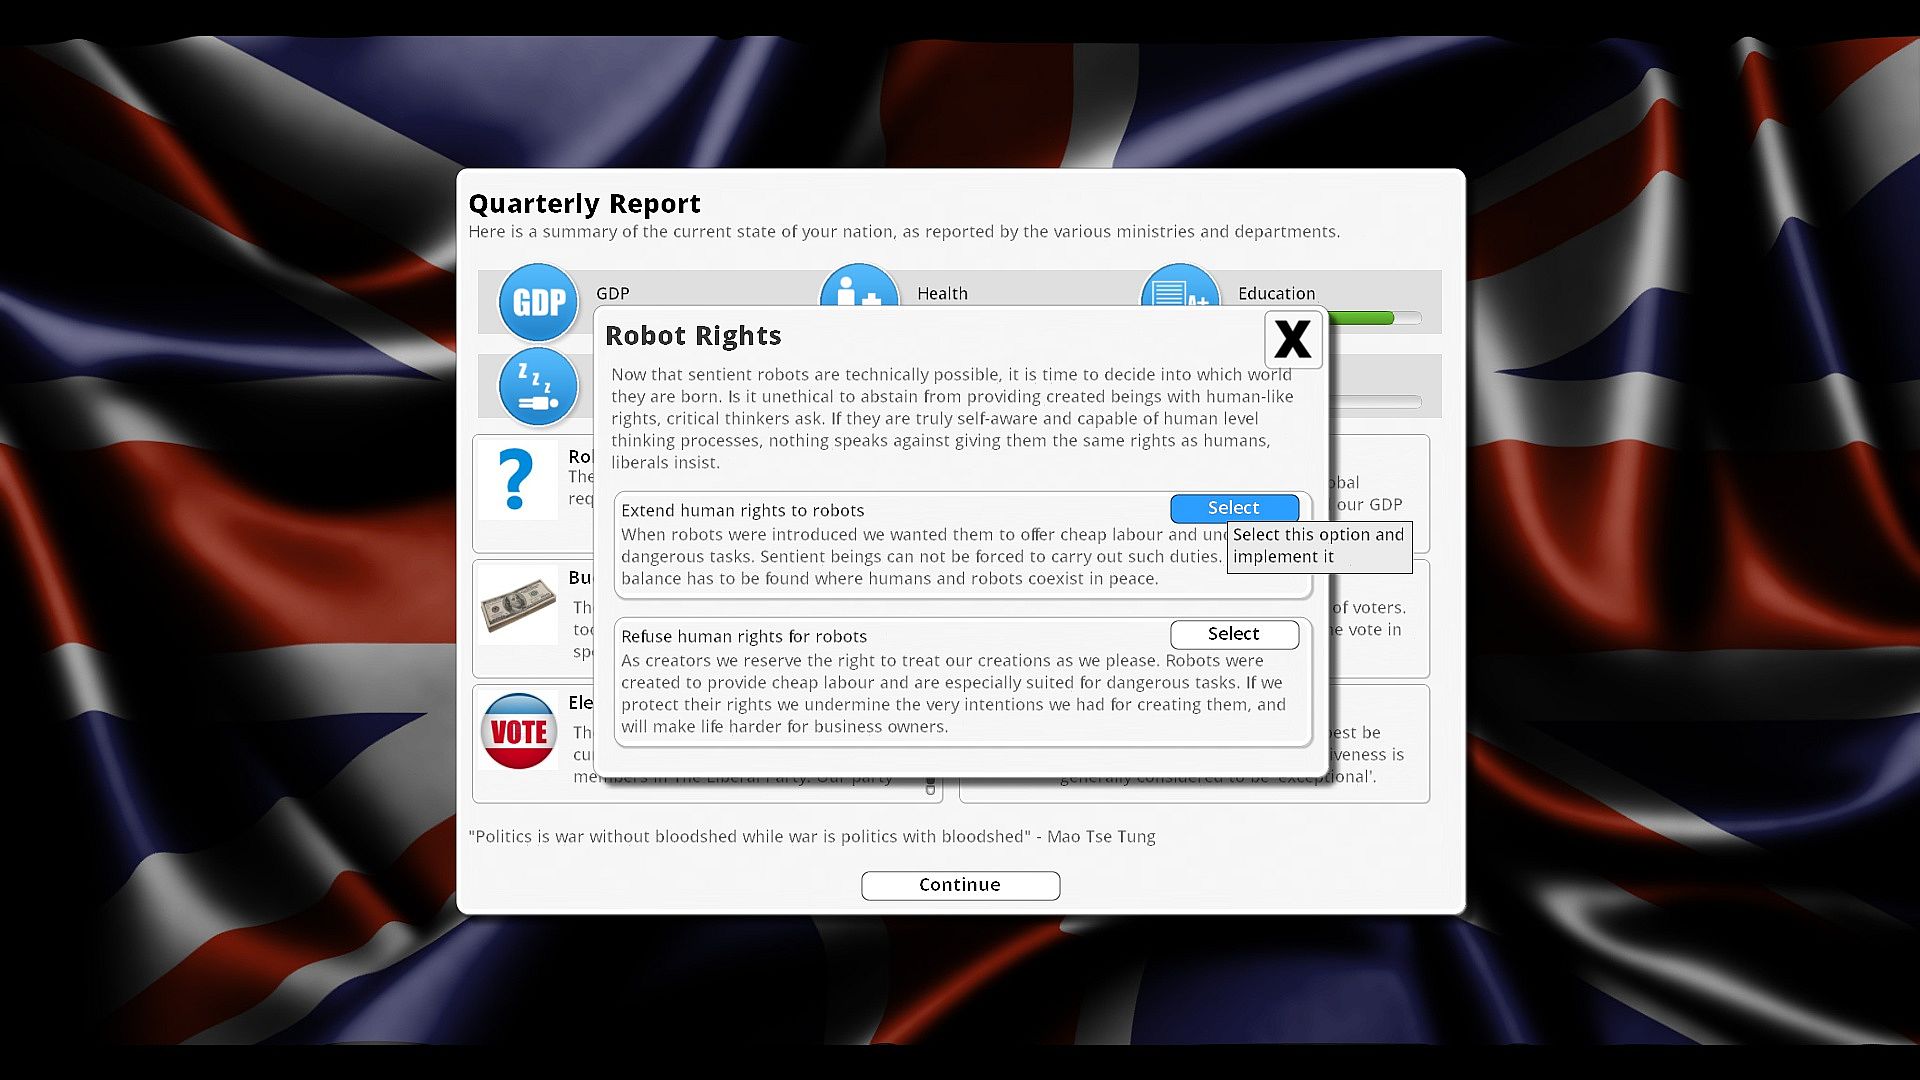This screenshot has width=1920, height=1080.
Task: Click the sleeping Zzz icon
Action: (x=538, y=386)
